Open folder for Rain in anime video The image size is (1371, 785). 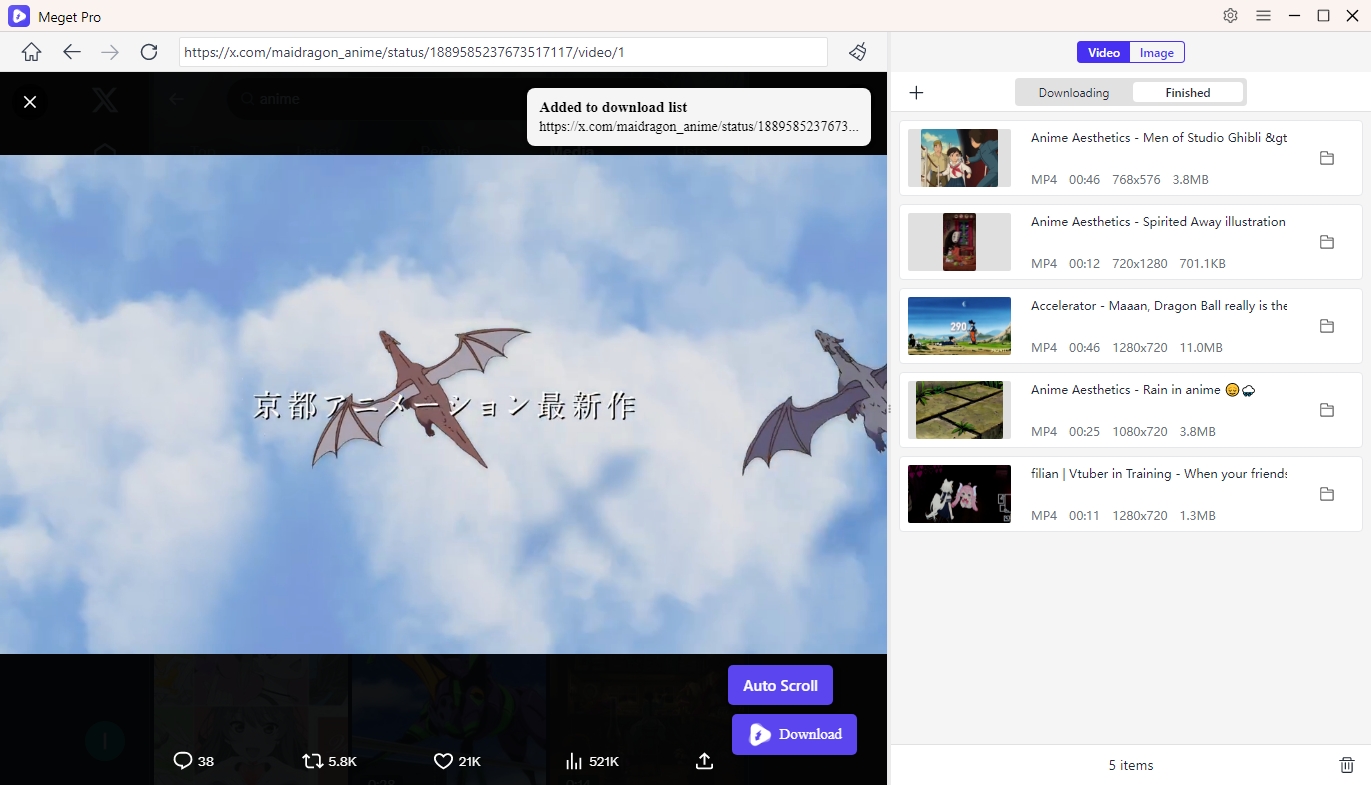click(x=1327, y=410)
